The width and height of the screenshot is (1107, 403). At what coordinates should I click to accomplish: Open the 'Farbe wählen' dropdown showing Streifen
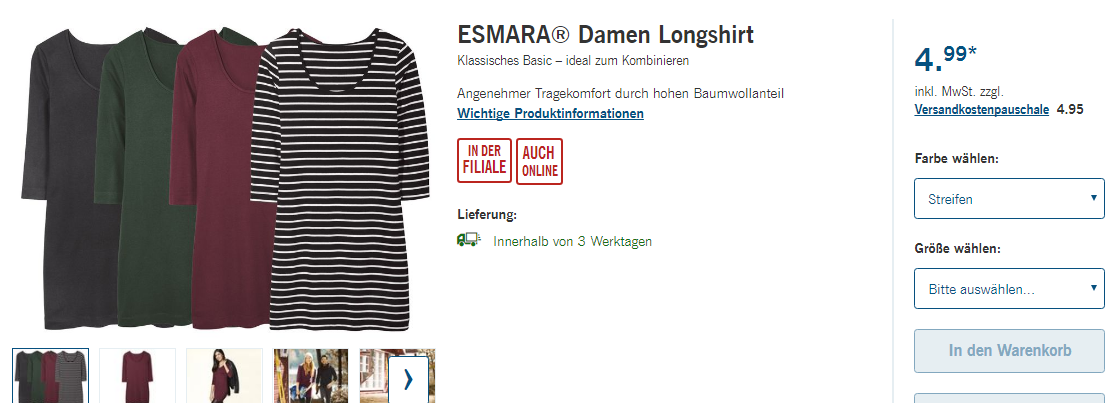(1009, 199)
